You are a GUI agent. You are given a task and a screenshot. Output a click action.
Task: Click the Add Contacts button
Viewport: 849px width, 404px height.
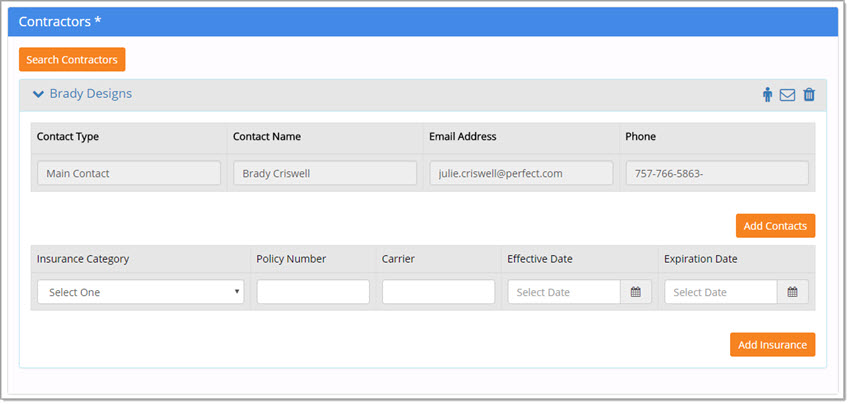[775, 226]
